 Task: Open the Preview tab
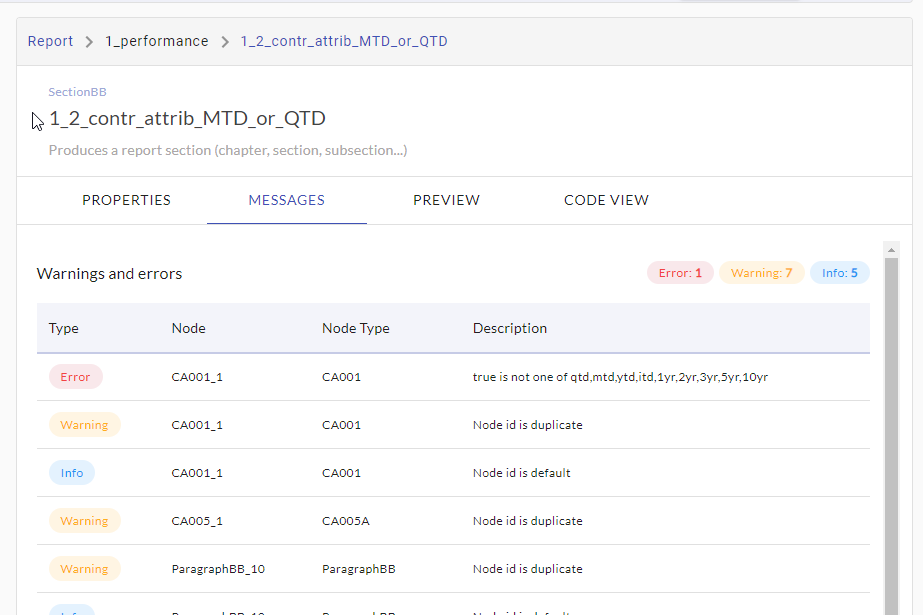446,200
